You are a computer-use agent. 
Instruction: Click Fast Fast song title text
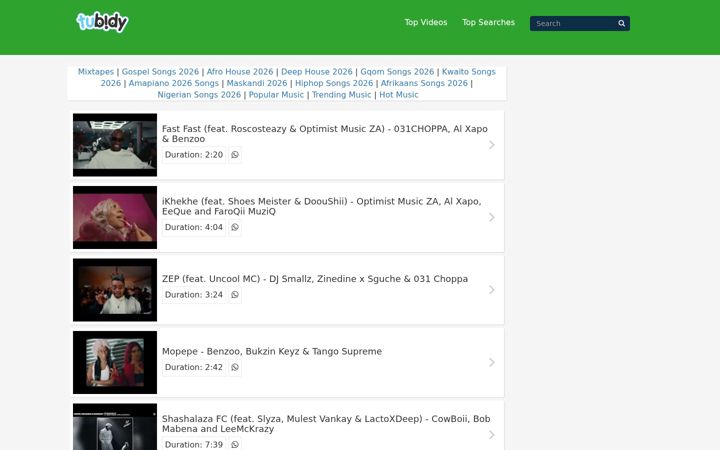(325, 134)
